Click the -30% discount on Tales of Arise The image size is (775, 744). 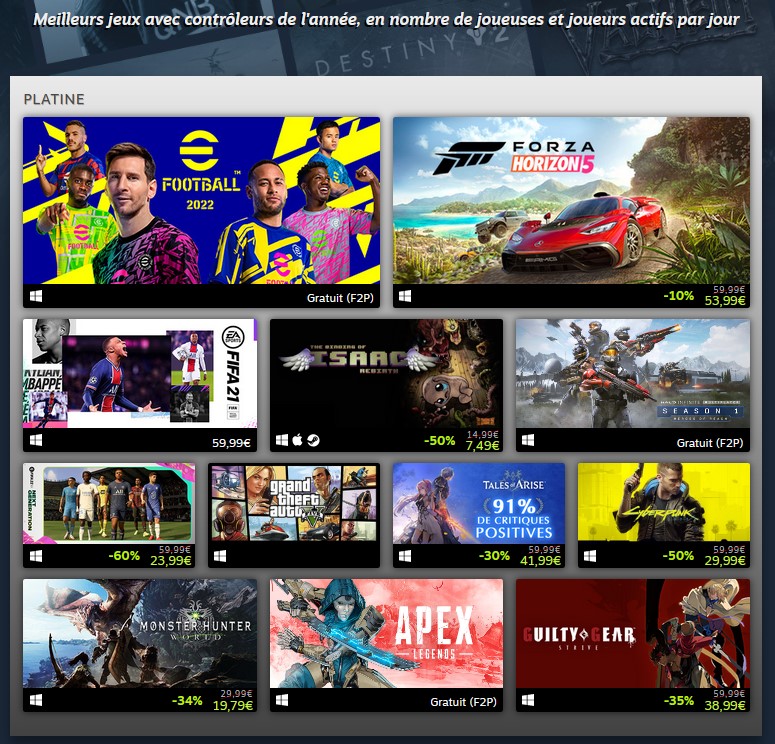(x=494, y=556)
